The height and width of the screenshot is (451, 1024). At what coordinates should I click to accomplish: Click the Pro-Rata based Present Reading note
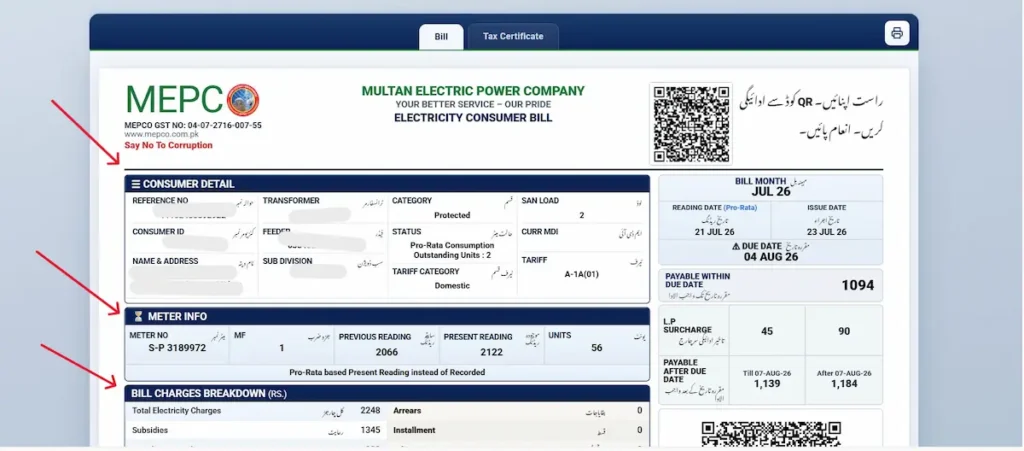(x=387, y=373)
